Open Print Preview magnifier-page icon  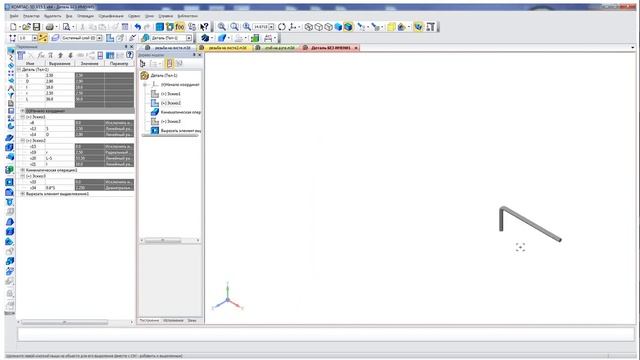pyautogui.click(x=66, y=27)
